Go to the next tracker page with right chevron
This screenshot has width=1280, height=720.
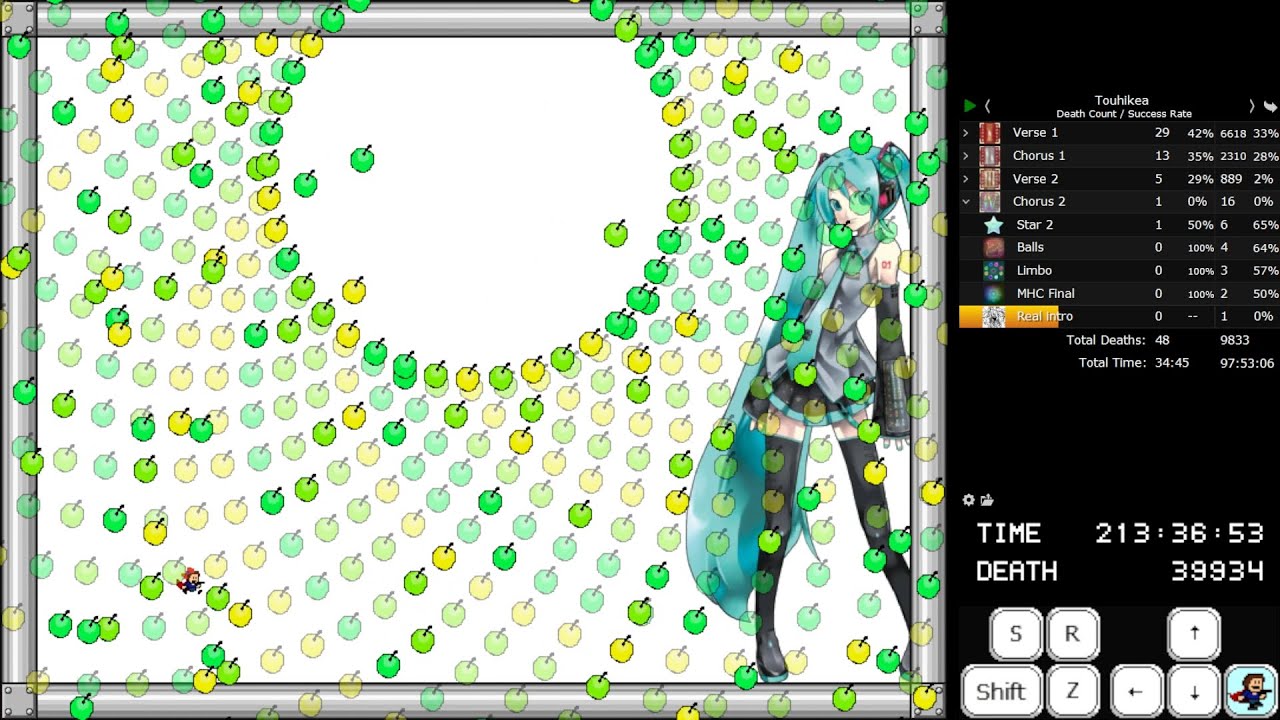pyautogui.click(x=1251, y=106)
